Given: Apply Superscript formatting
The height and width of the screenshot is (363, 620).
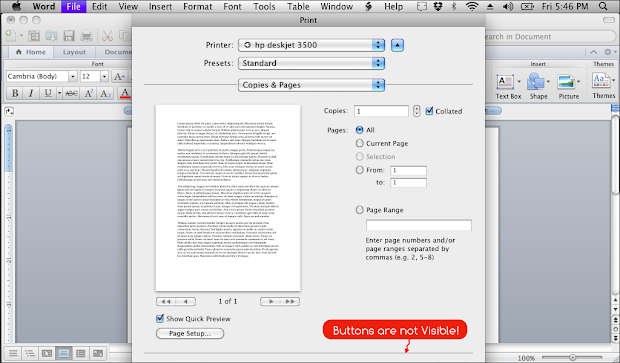Looking at the screenshot, I should [x=89, y=93].
